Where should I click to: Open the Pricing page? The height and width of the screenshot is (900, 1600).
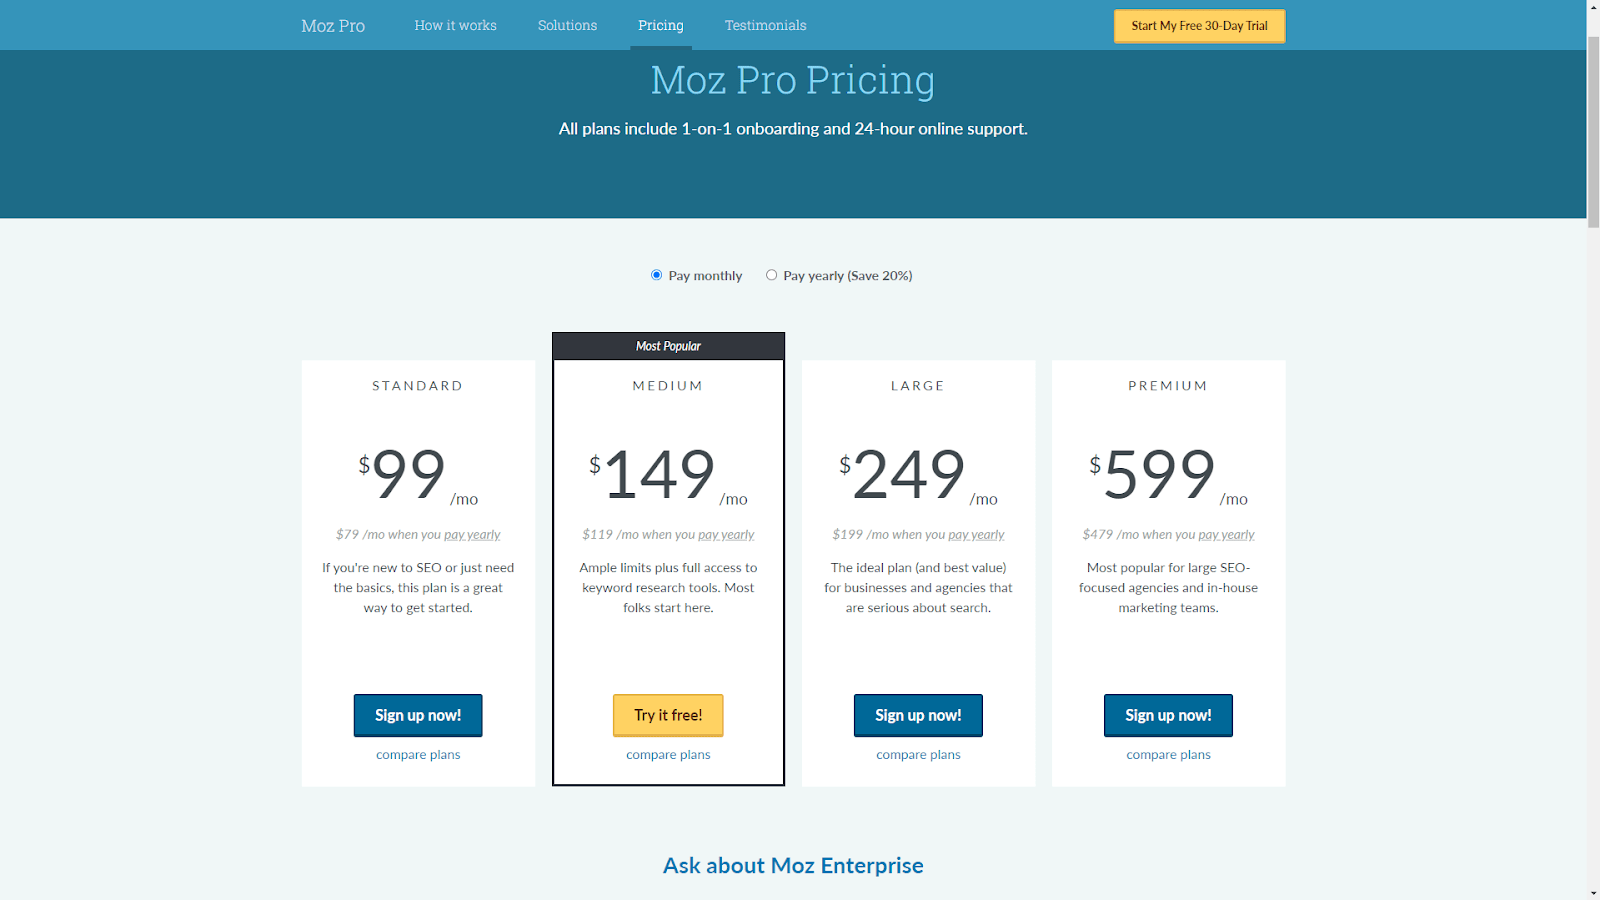tap(660, 25)
